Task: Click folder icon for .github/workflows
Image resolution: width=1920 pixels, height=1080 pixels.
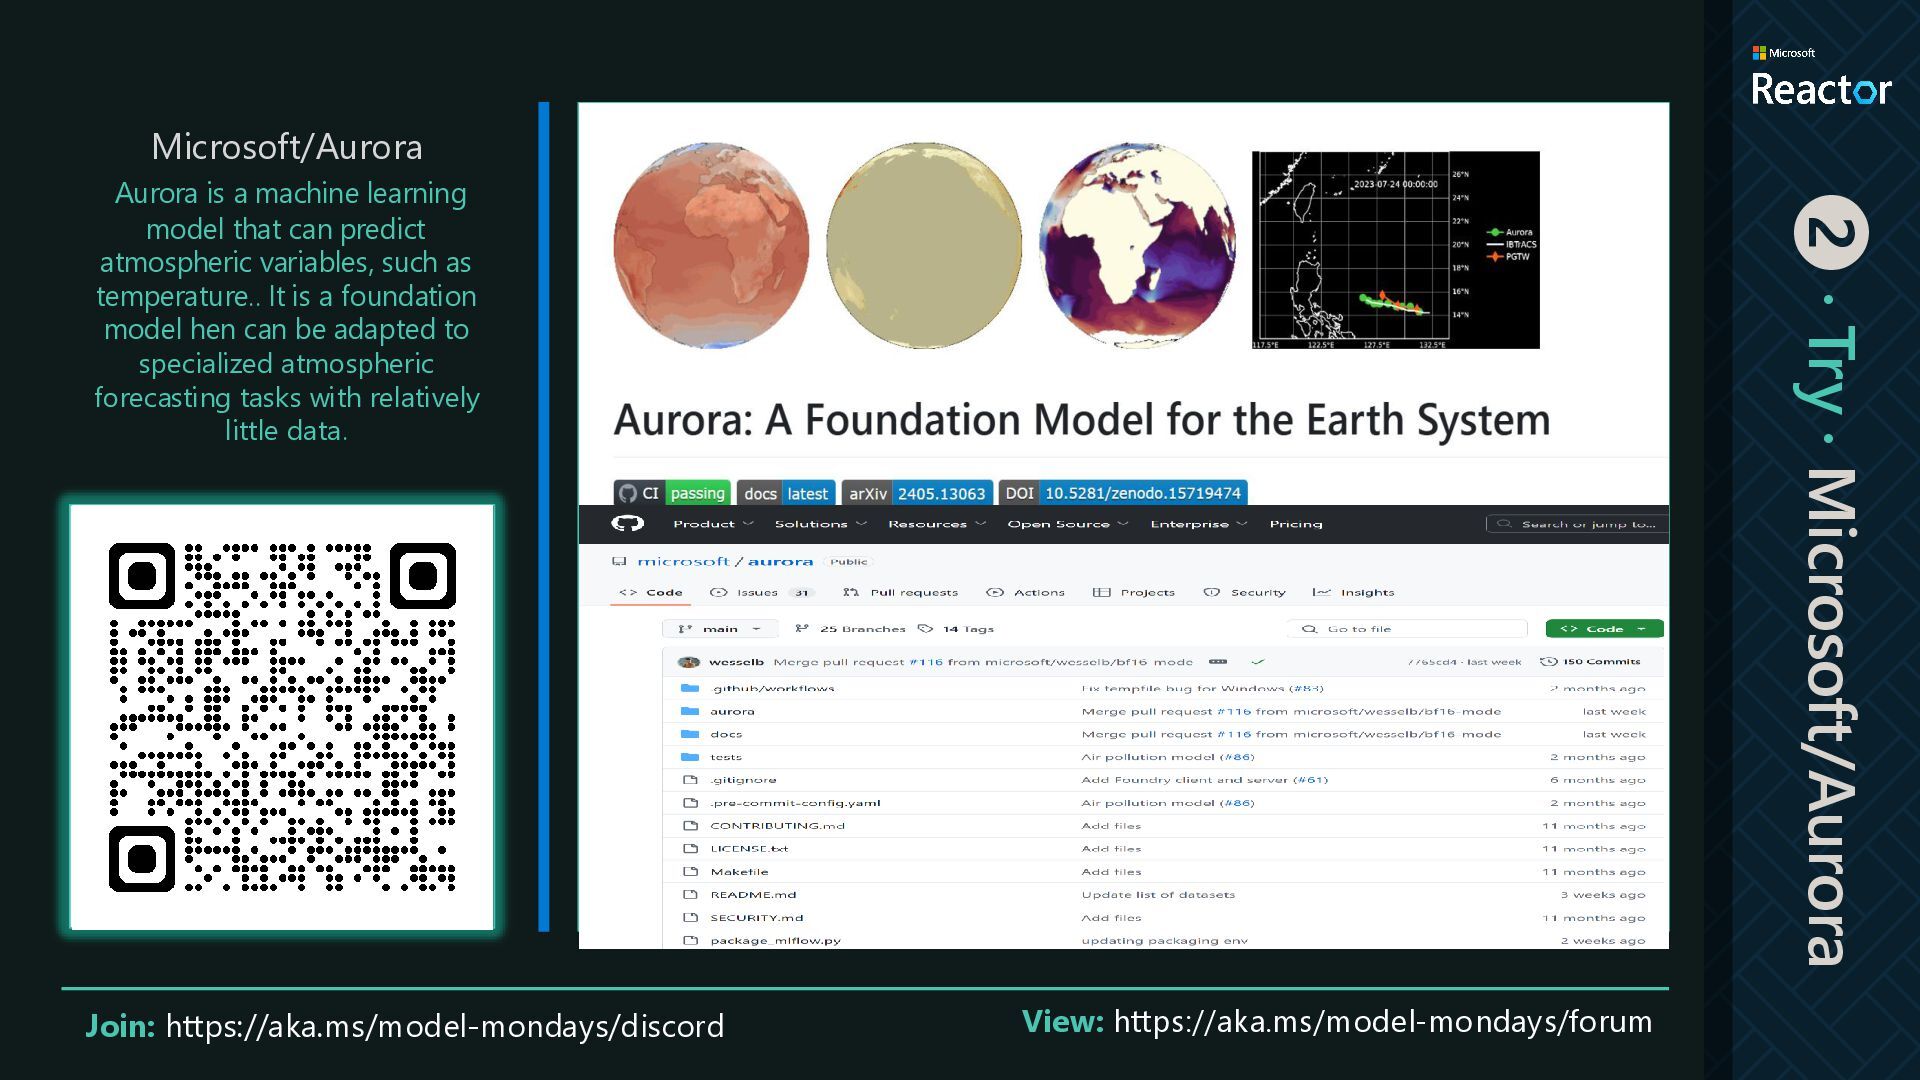Action: coord(689,688)
